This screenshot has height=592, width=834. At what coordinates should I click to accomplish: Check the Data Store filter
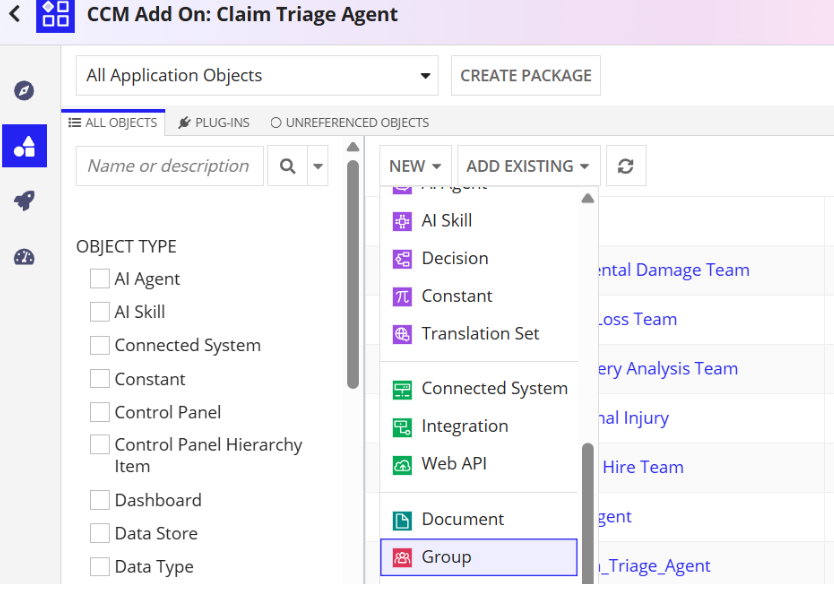click(x=99, y=533)
